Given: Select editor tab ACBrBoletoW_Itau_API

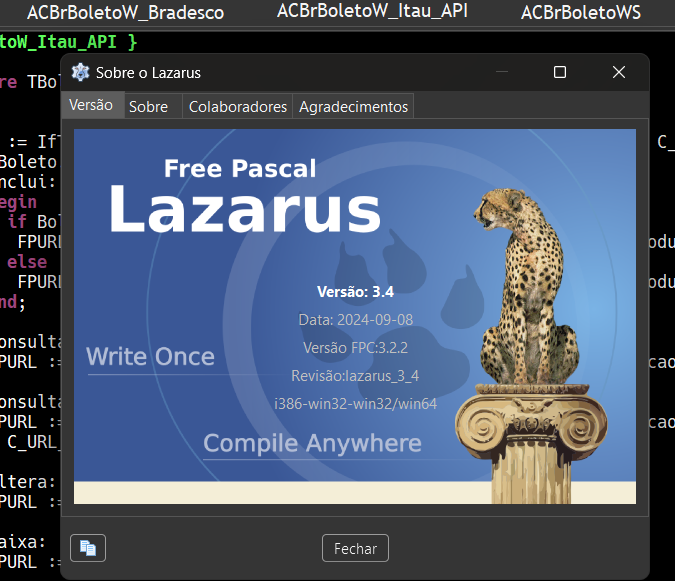Looking at the screenshot, I should pos(372,11).
